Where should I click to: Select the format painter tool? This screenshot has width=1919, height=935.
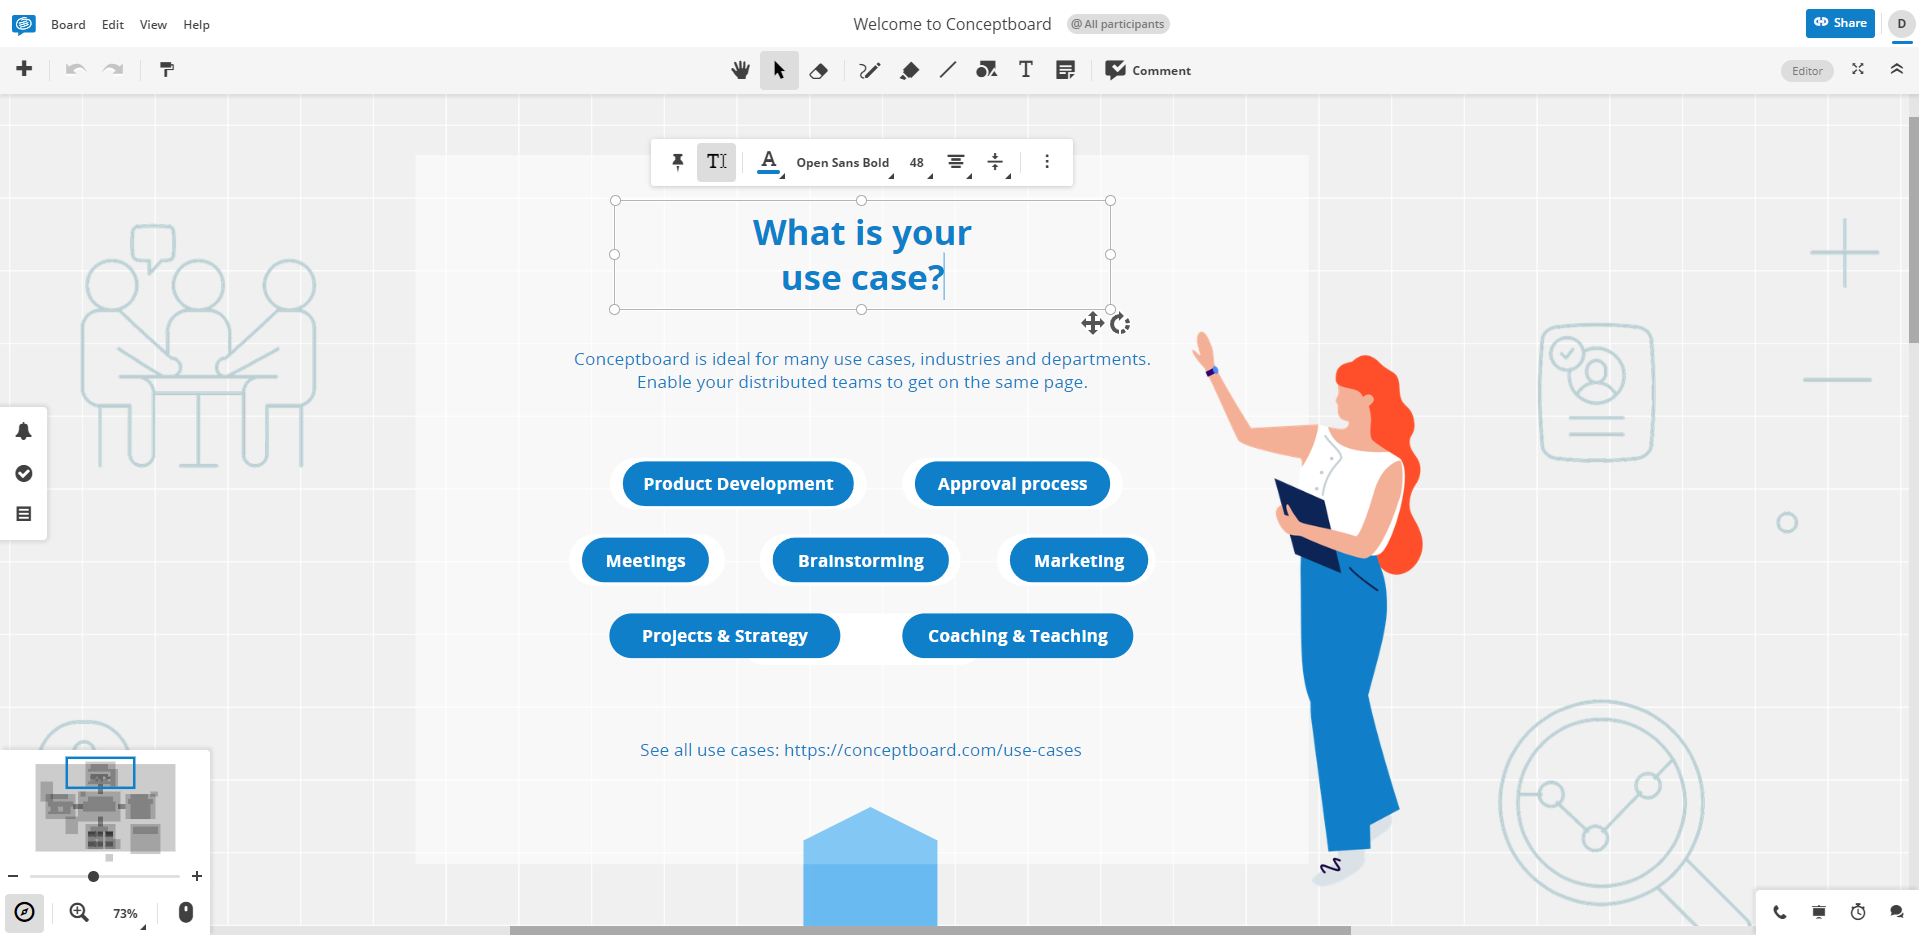pyautogui.click(x=167, y=69)
